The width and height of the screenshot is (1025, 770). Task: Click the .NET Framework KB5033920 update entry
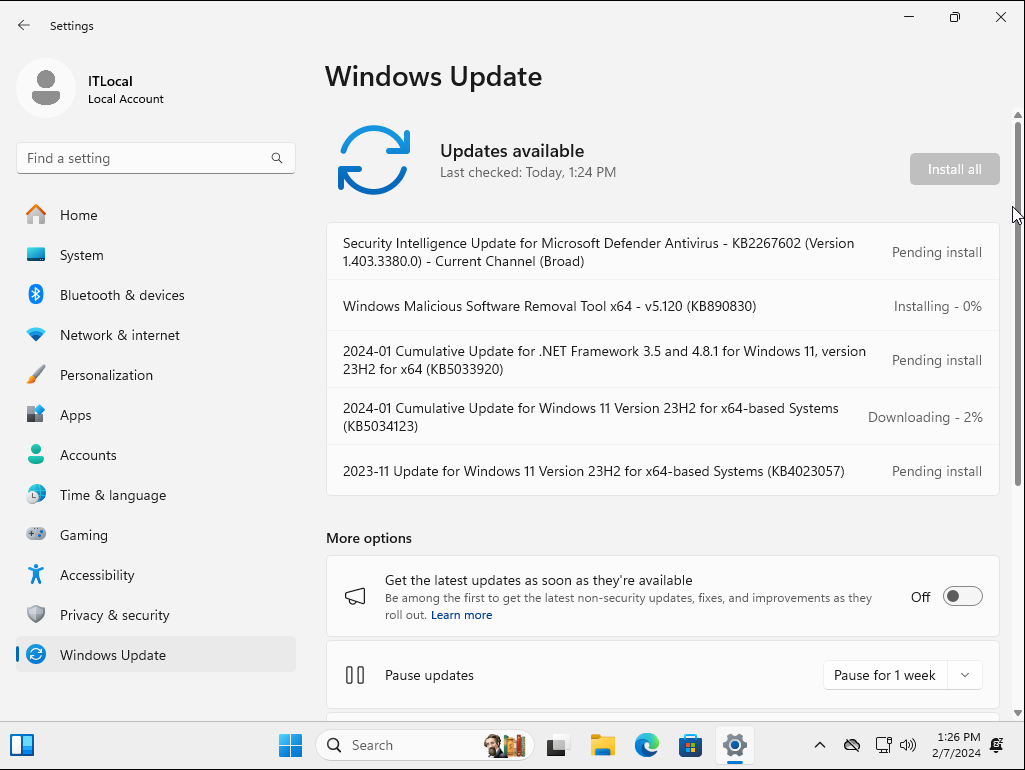pos(663,360)
